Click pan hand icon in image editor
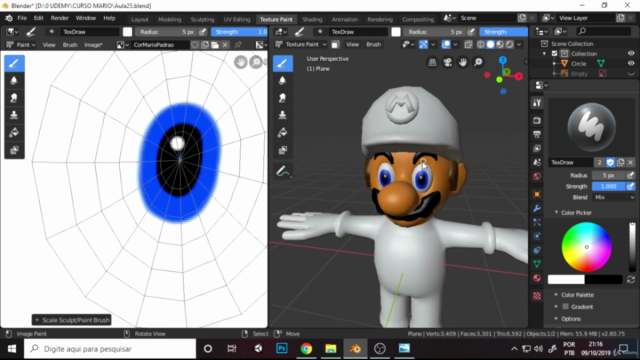This screenshot has width=640, height=360. point(241,62)
